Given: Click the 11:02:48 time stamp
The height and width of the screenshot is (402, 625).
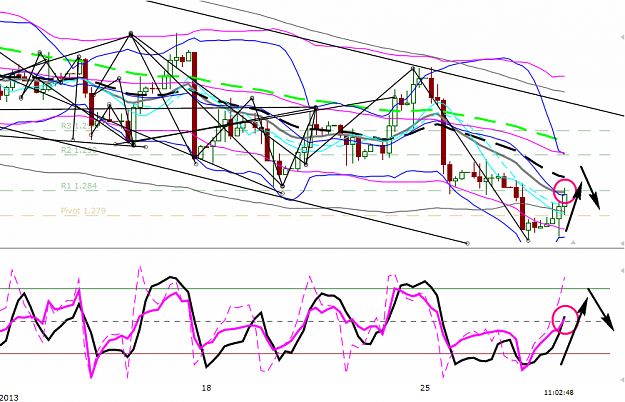Looking at the screenshot, I should click(559, 392).
